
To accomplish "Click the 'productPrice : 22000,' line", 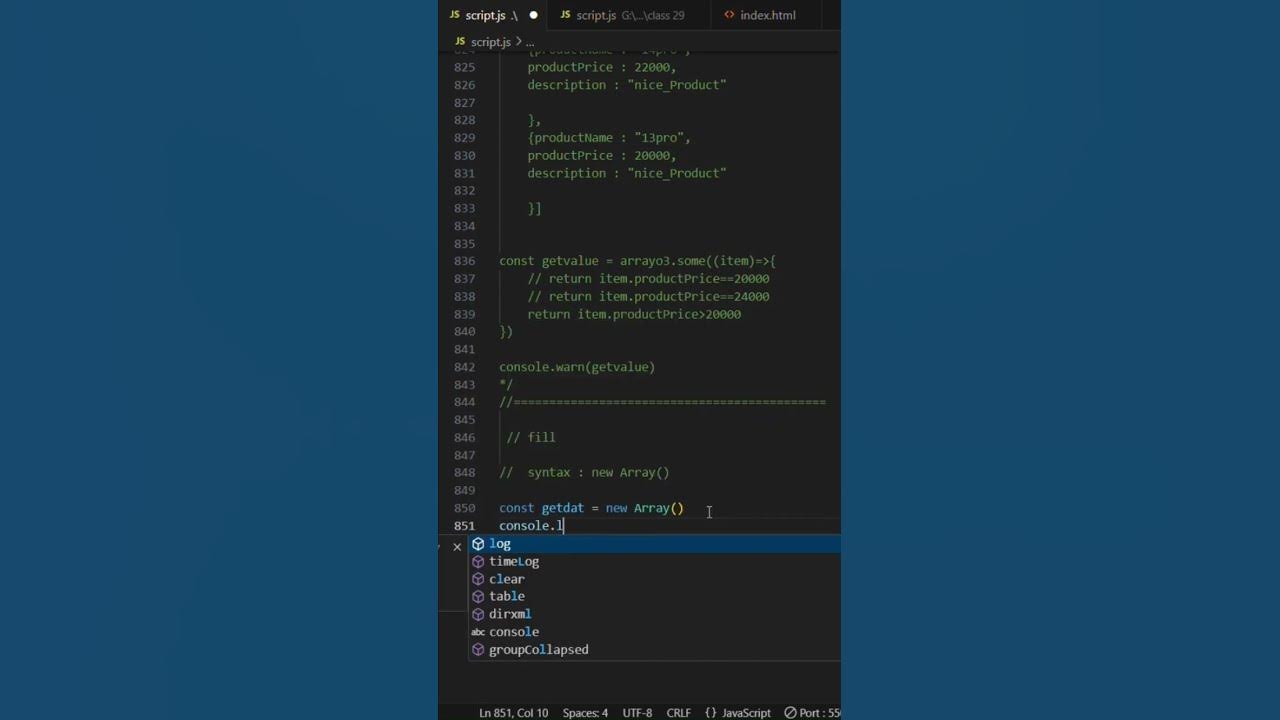I will [602, 67].
